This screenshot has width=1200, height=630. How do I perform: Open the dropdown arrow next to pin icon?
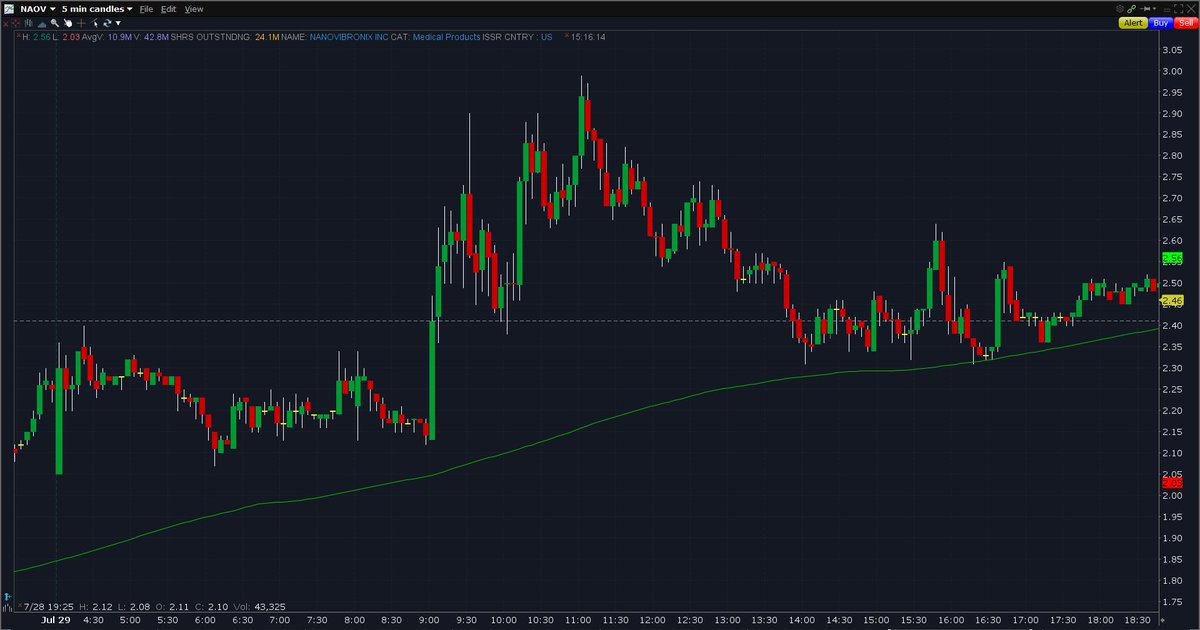1155,9
